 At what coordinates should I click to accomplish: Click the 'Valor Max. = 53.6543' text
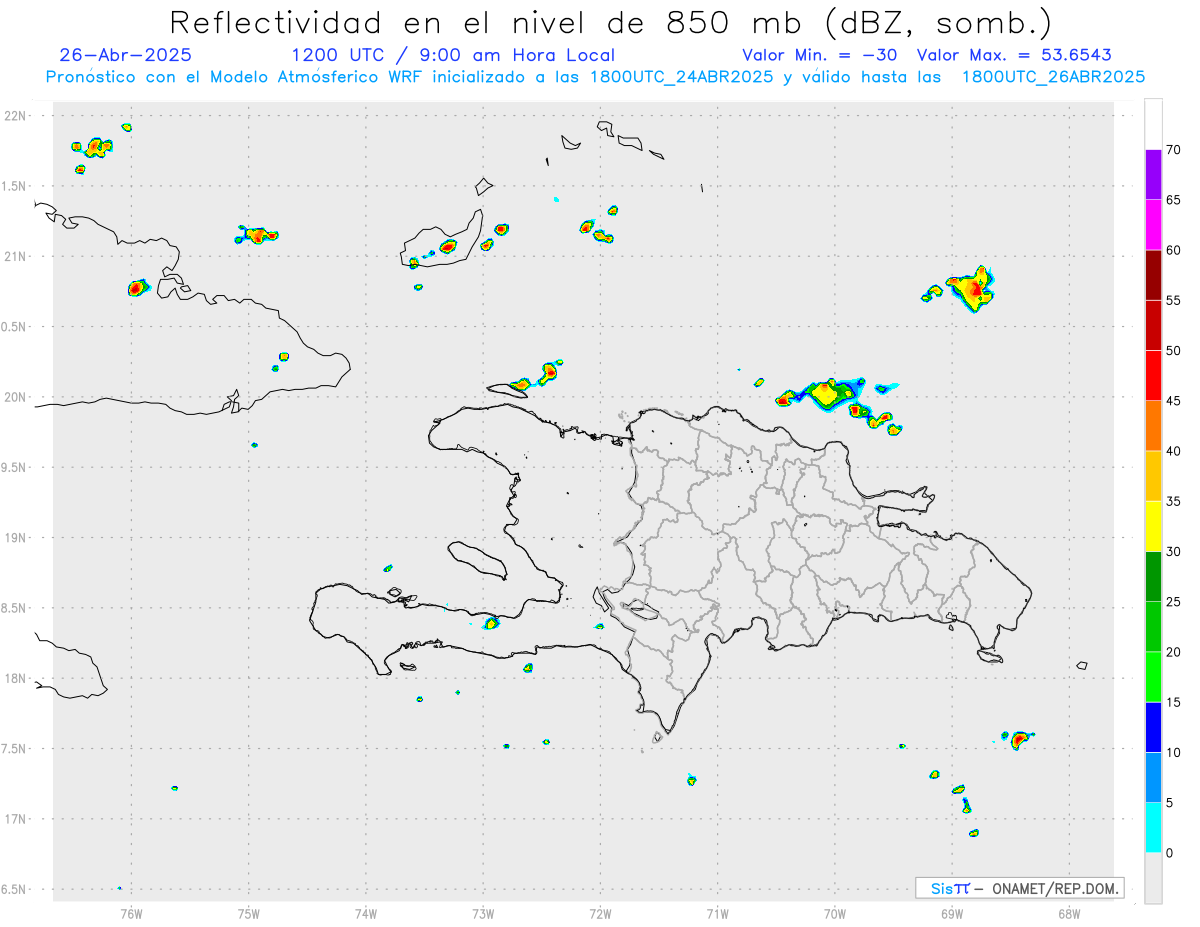coord(1014,55)
